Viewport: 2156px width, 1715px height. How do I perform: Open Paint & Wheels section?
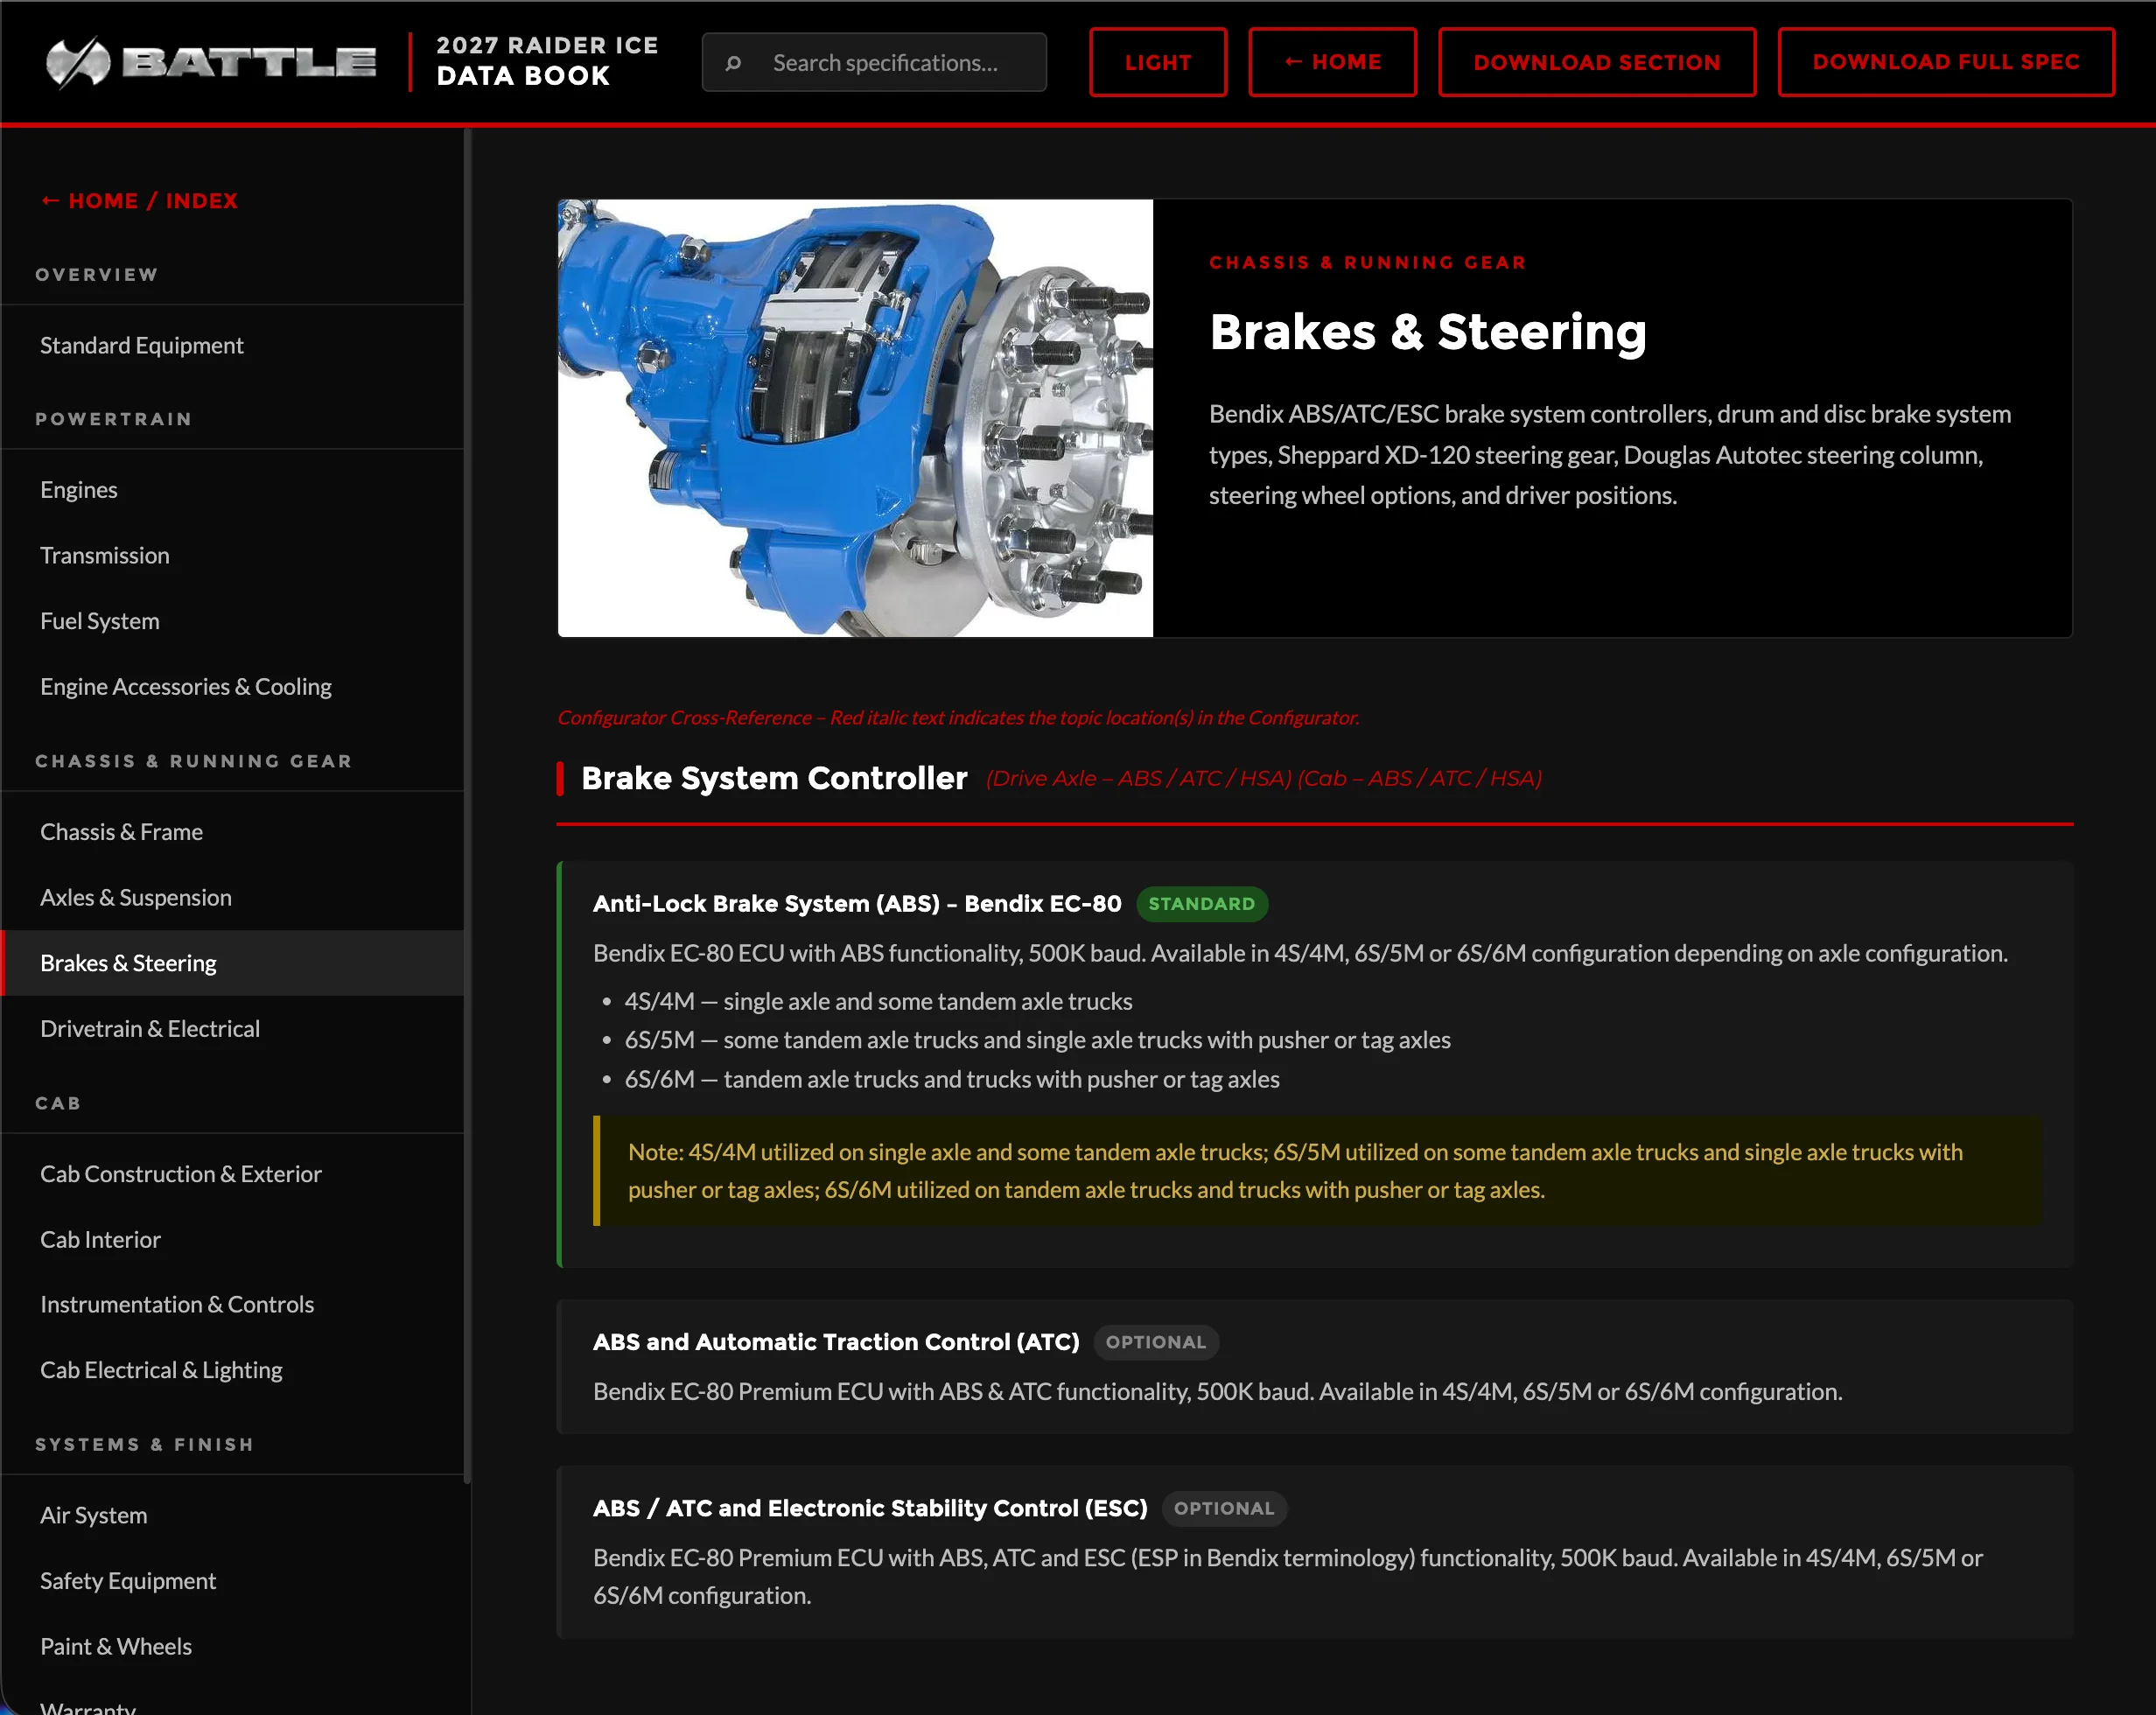point(232,1646)
